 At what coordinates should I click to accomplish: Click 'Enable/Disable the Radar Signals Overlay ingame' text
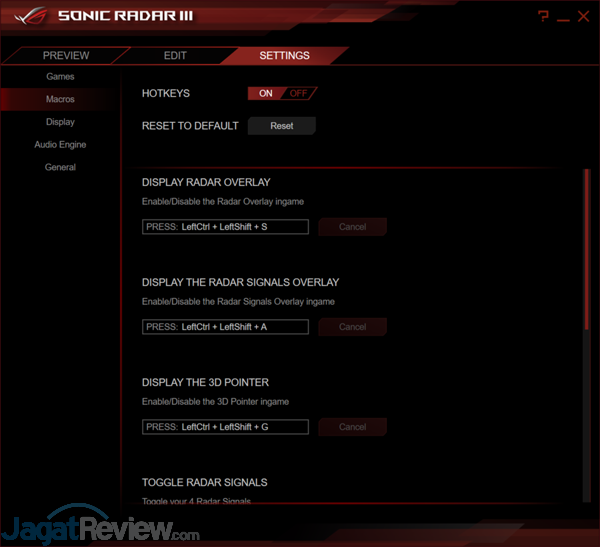(238, 302)
